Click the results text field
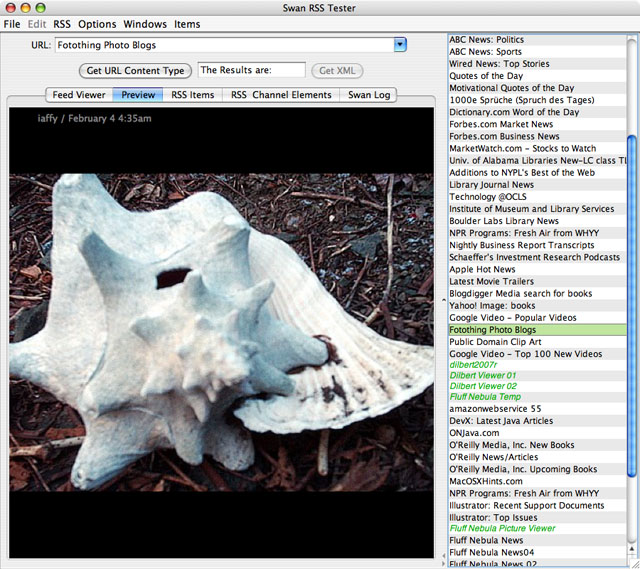Viewport: 640px width, 569px height. point(251,71)
